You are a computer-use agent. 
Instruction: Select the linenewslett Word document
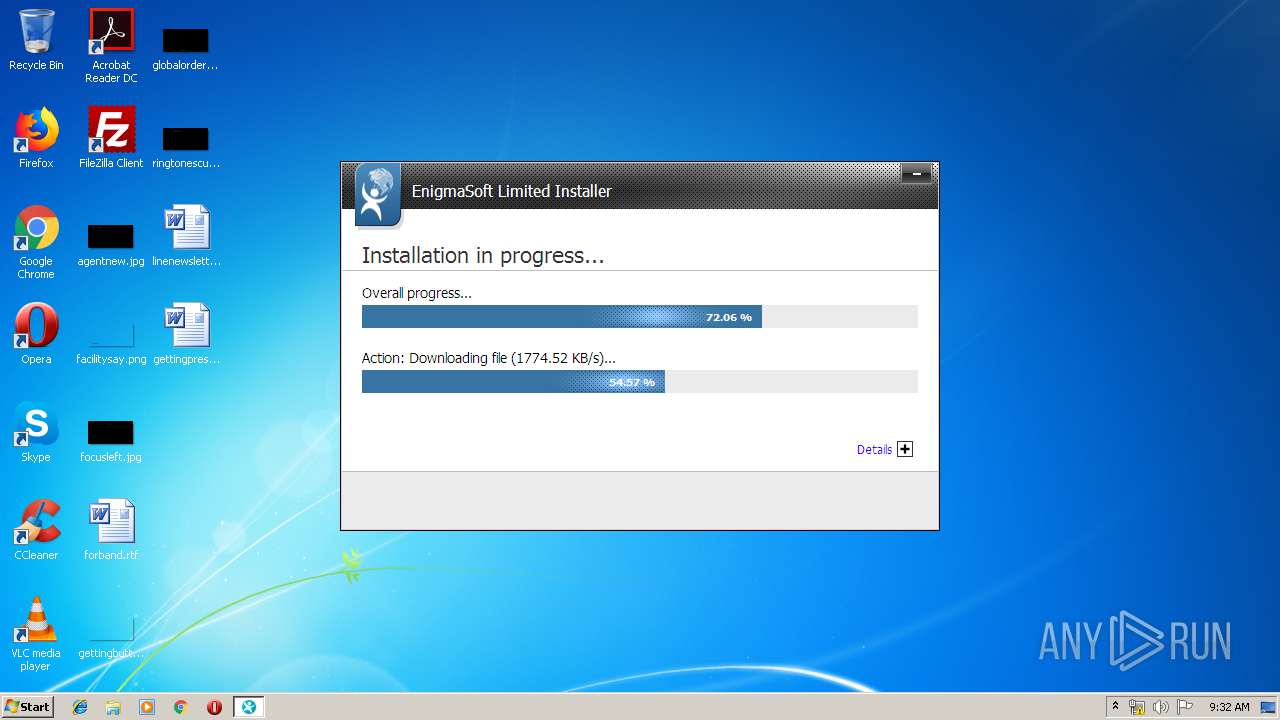[186, 236]
